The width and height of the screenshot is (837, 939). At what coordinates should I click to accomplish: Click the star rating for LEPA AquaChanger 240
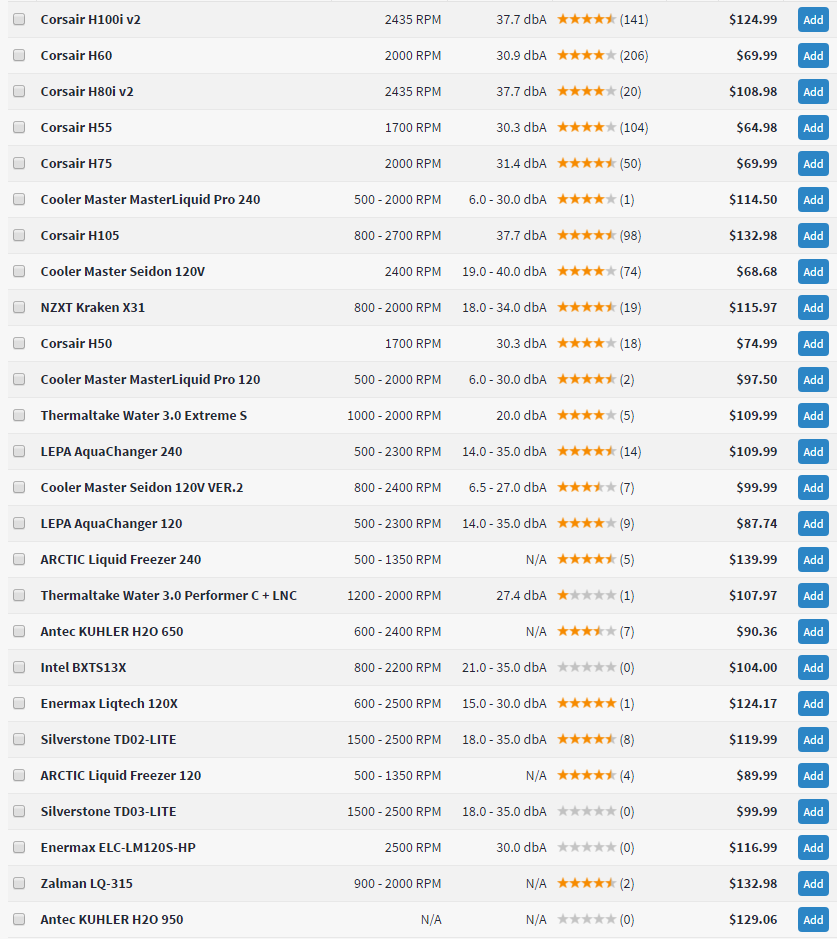pos(586,451)
